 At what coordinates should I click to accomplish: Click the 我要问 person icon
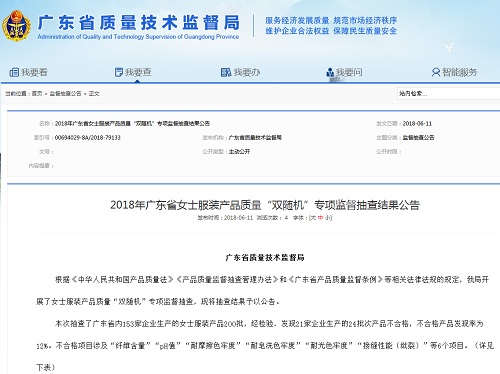tap(330, 72)
